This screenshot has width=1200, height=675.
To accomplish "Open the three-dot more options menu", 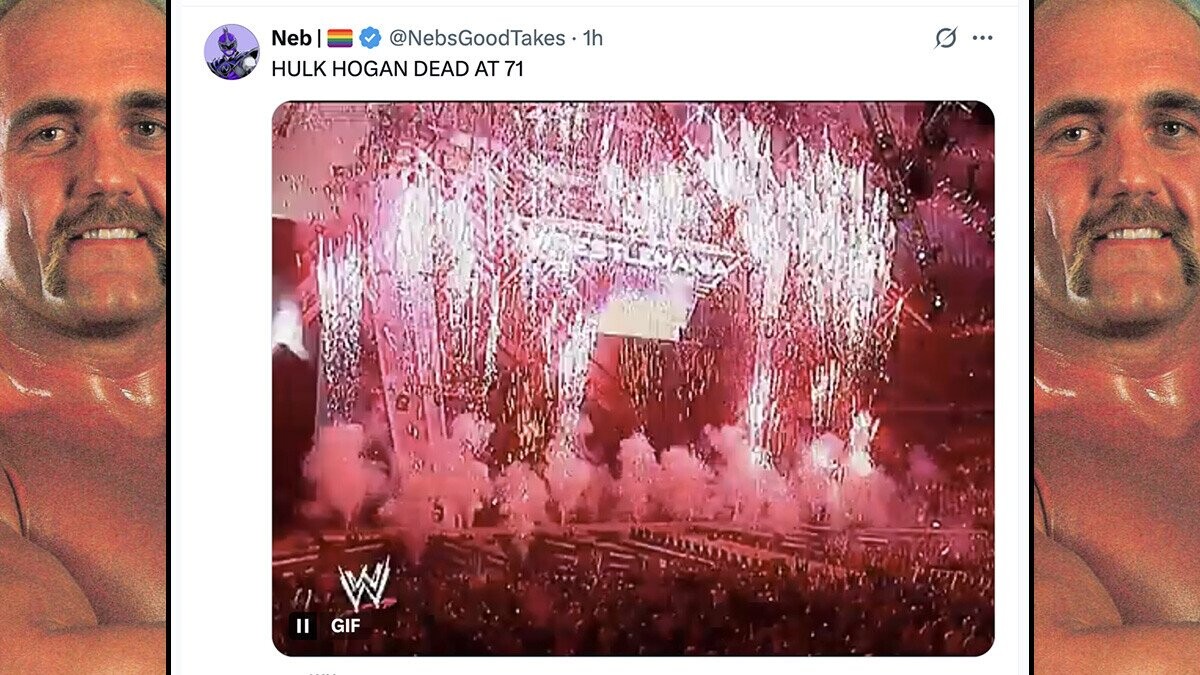I will tap(983, 38).
